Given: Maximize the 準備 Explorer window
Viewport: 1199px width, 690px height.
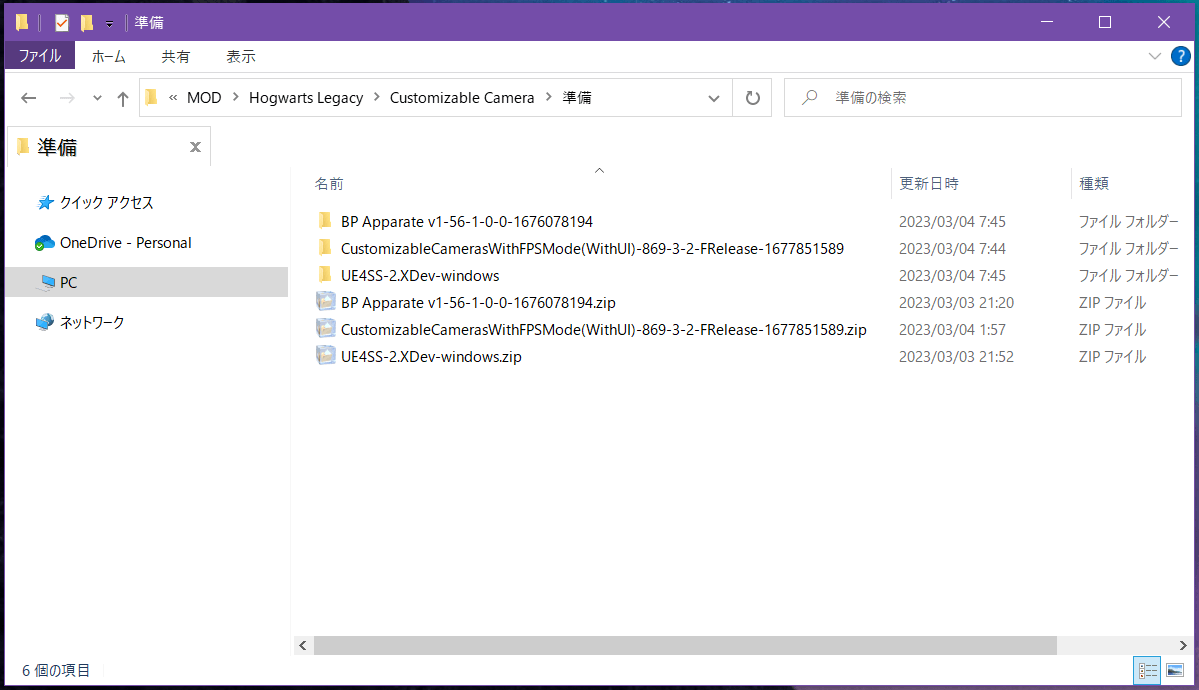Looking at the screenshot, I should 1105,22.
